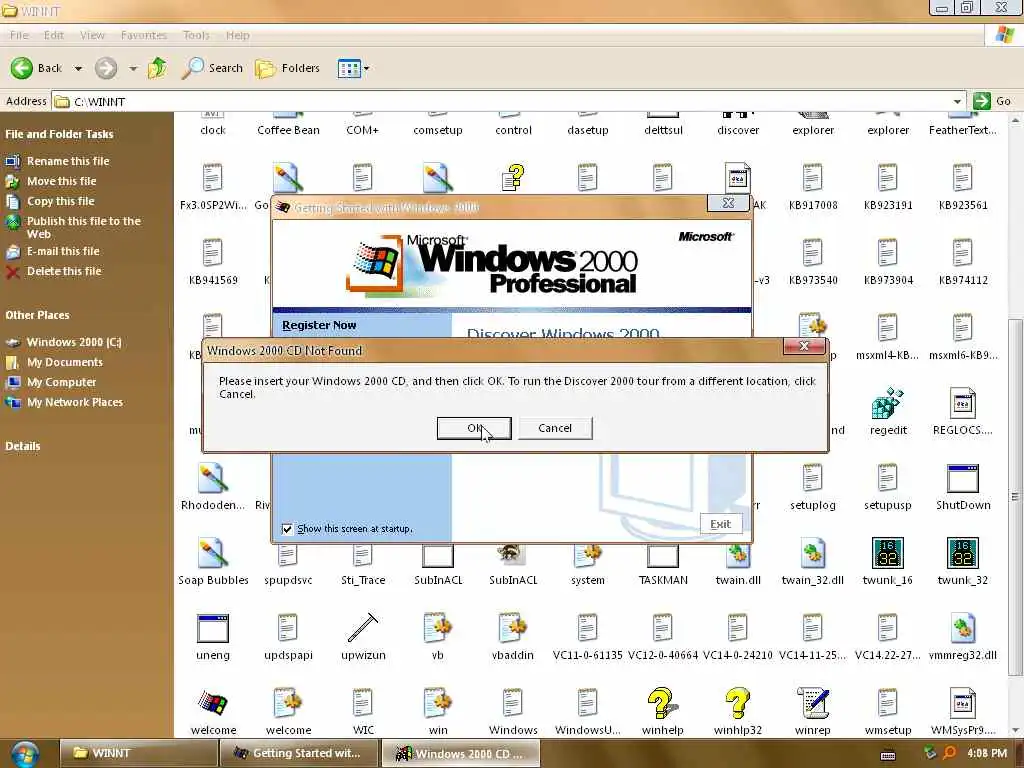The height and width of the screenshot is (768, 1024).
Task: Collapse the Other Places section
Action: [37, 315]
